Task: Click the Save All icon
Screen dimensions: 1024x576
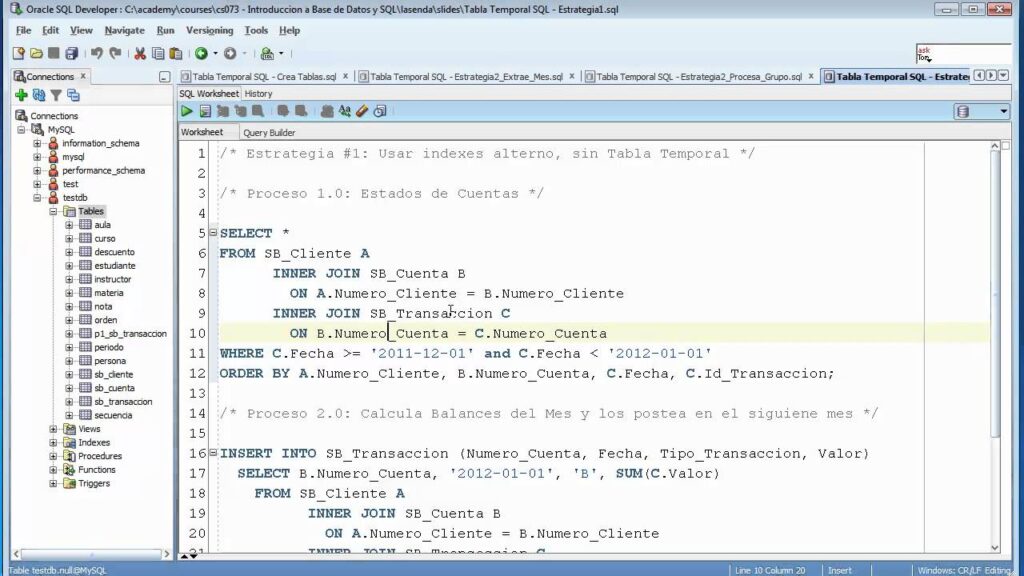Action: (x=71, y=54)
